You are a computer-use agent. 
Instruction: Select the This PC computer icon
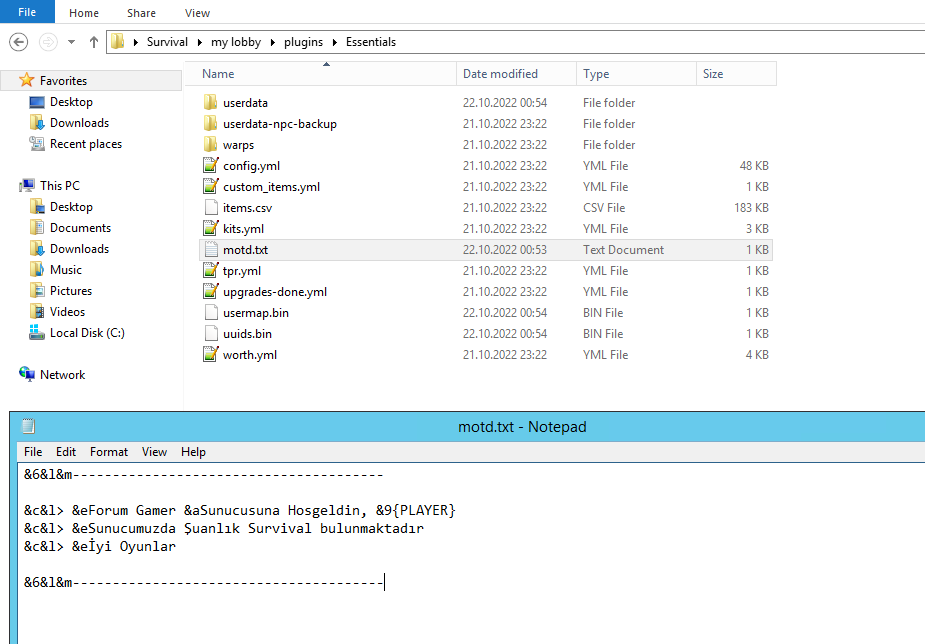27,186
